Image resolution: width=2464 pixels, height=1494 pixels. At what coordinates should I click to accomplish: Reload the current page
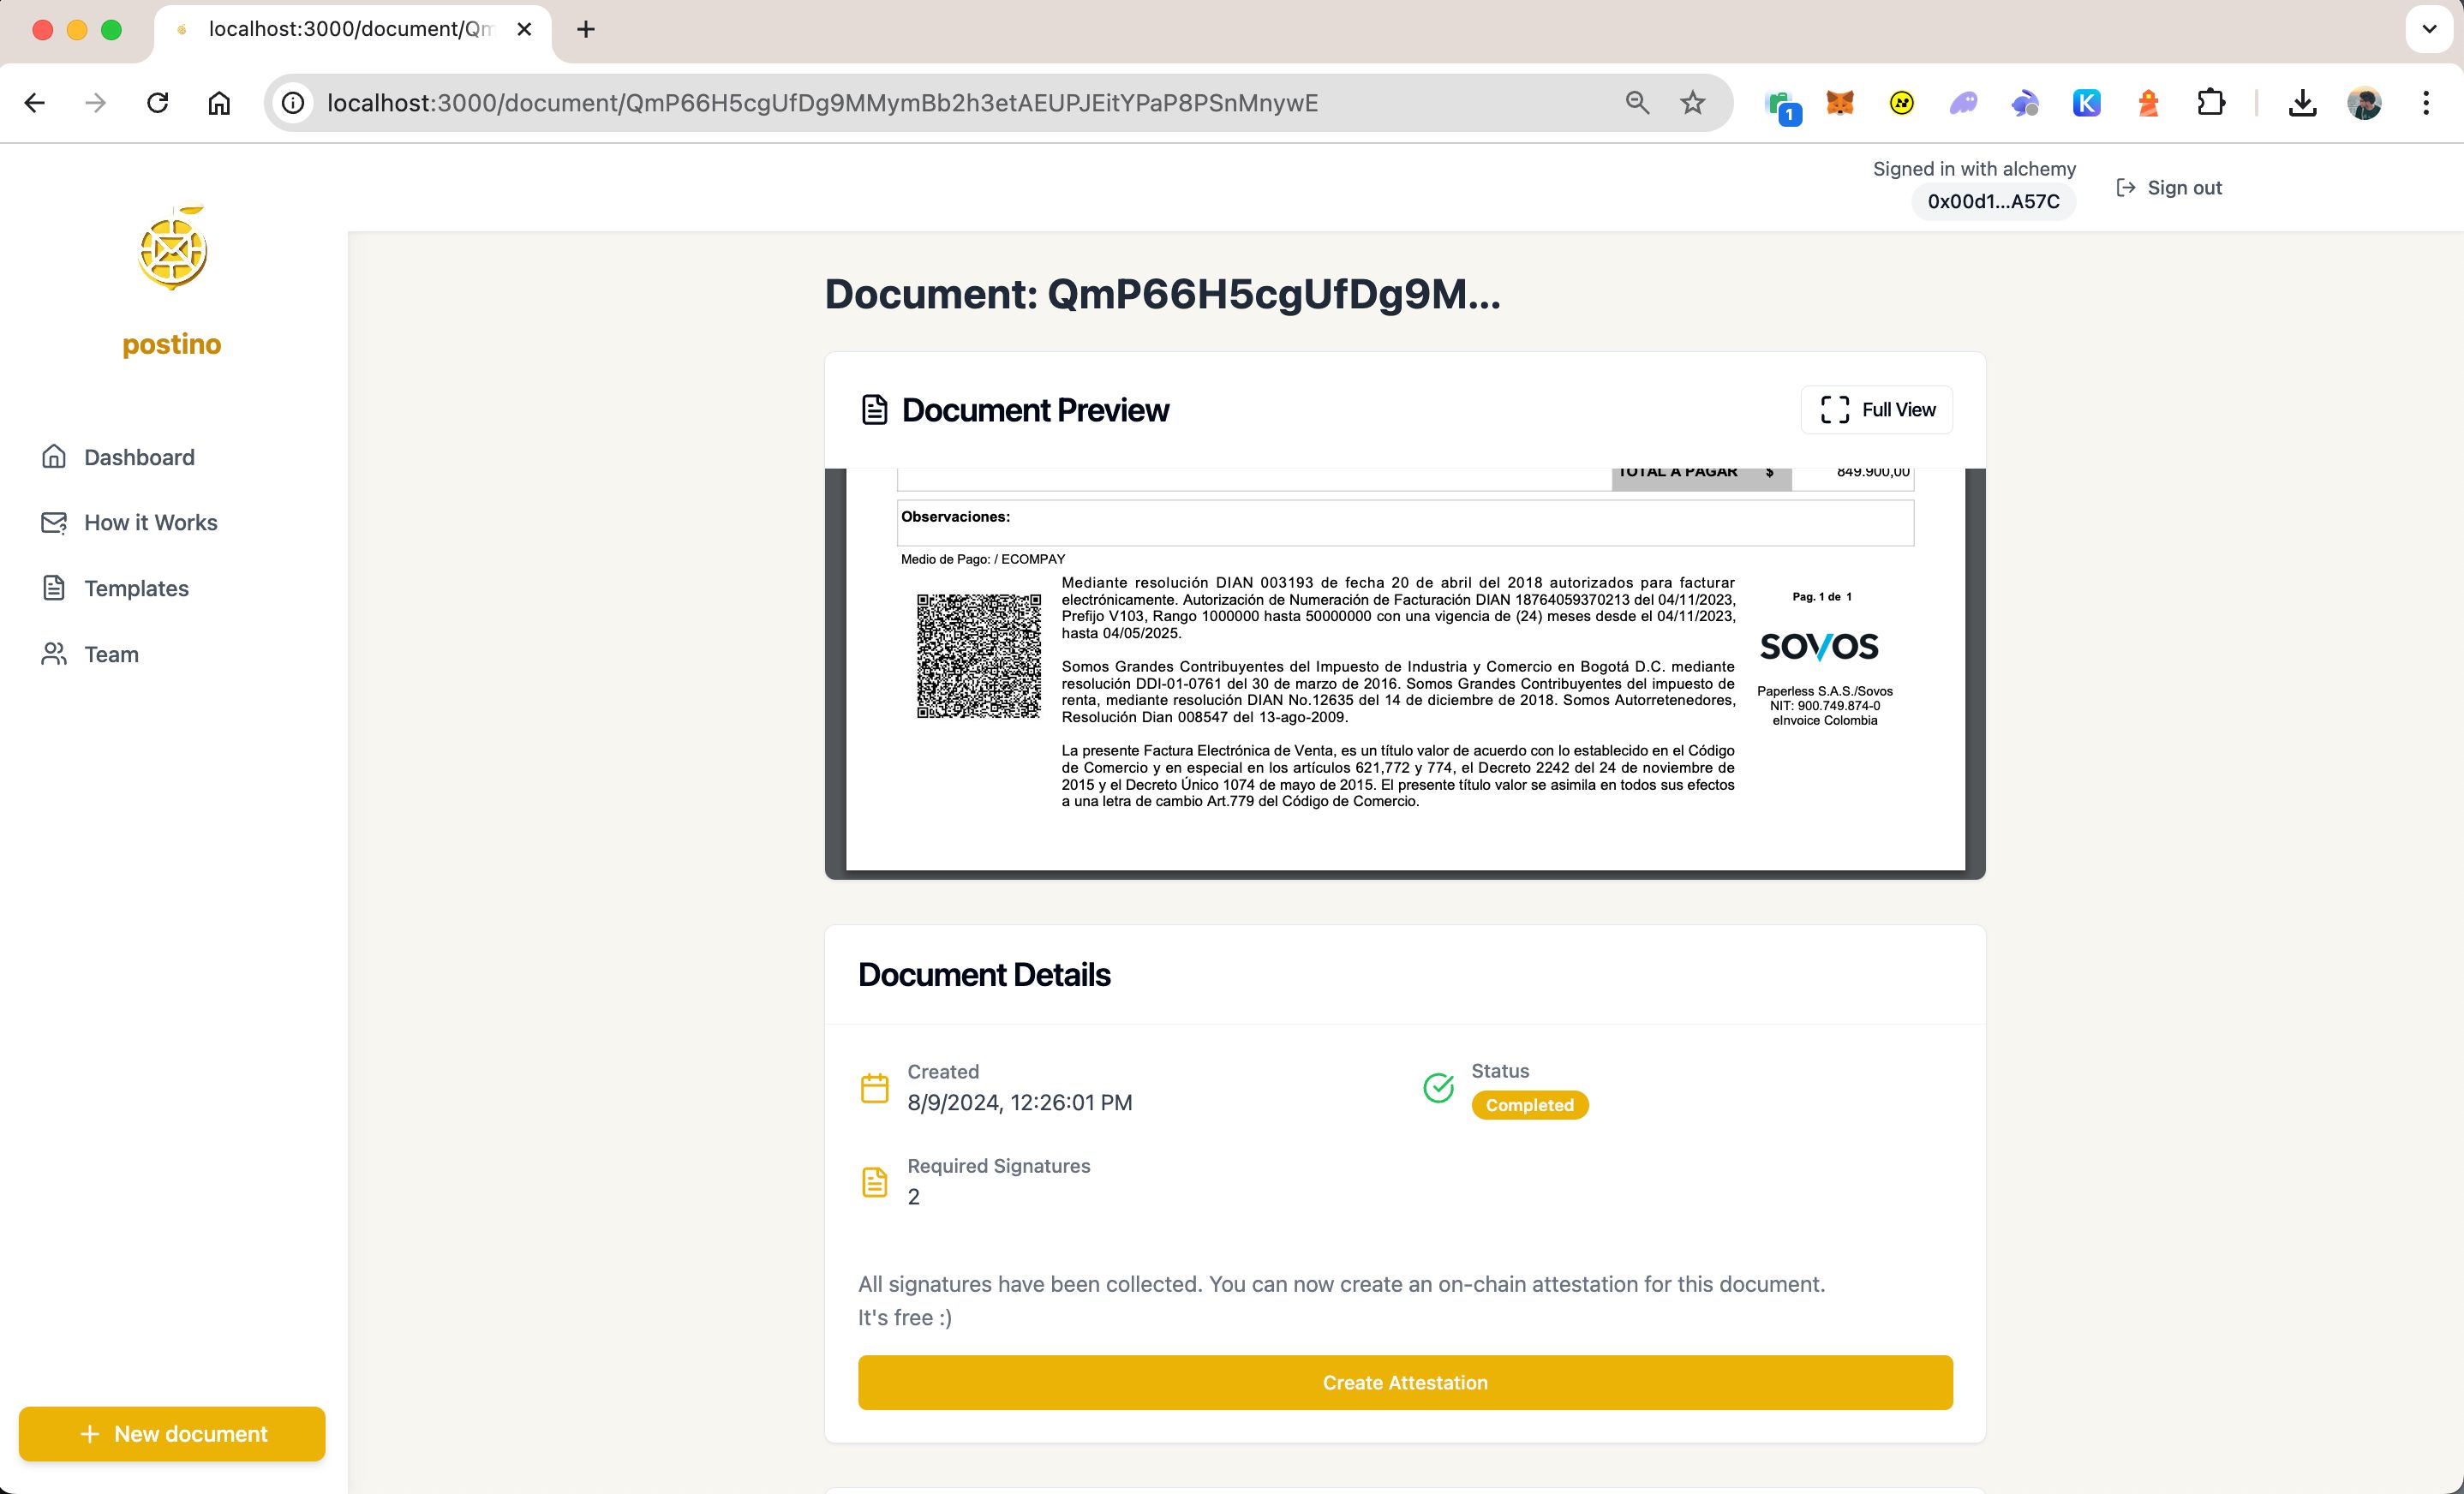click(157, 103)
